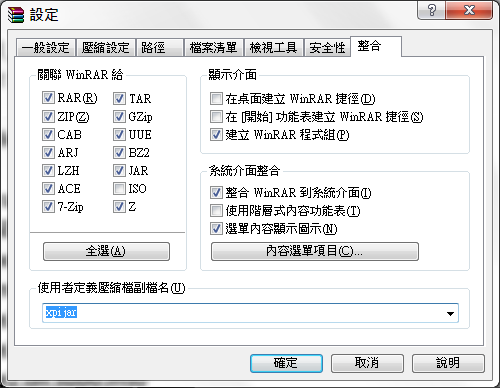The image size is (500, 388).
Task: Switch to the 安全性 tab
Action: (x=327, y=48)
